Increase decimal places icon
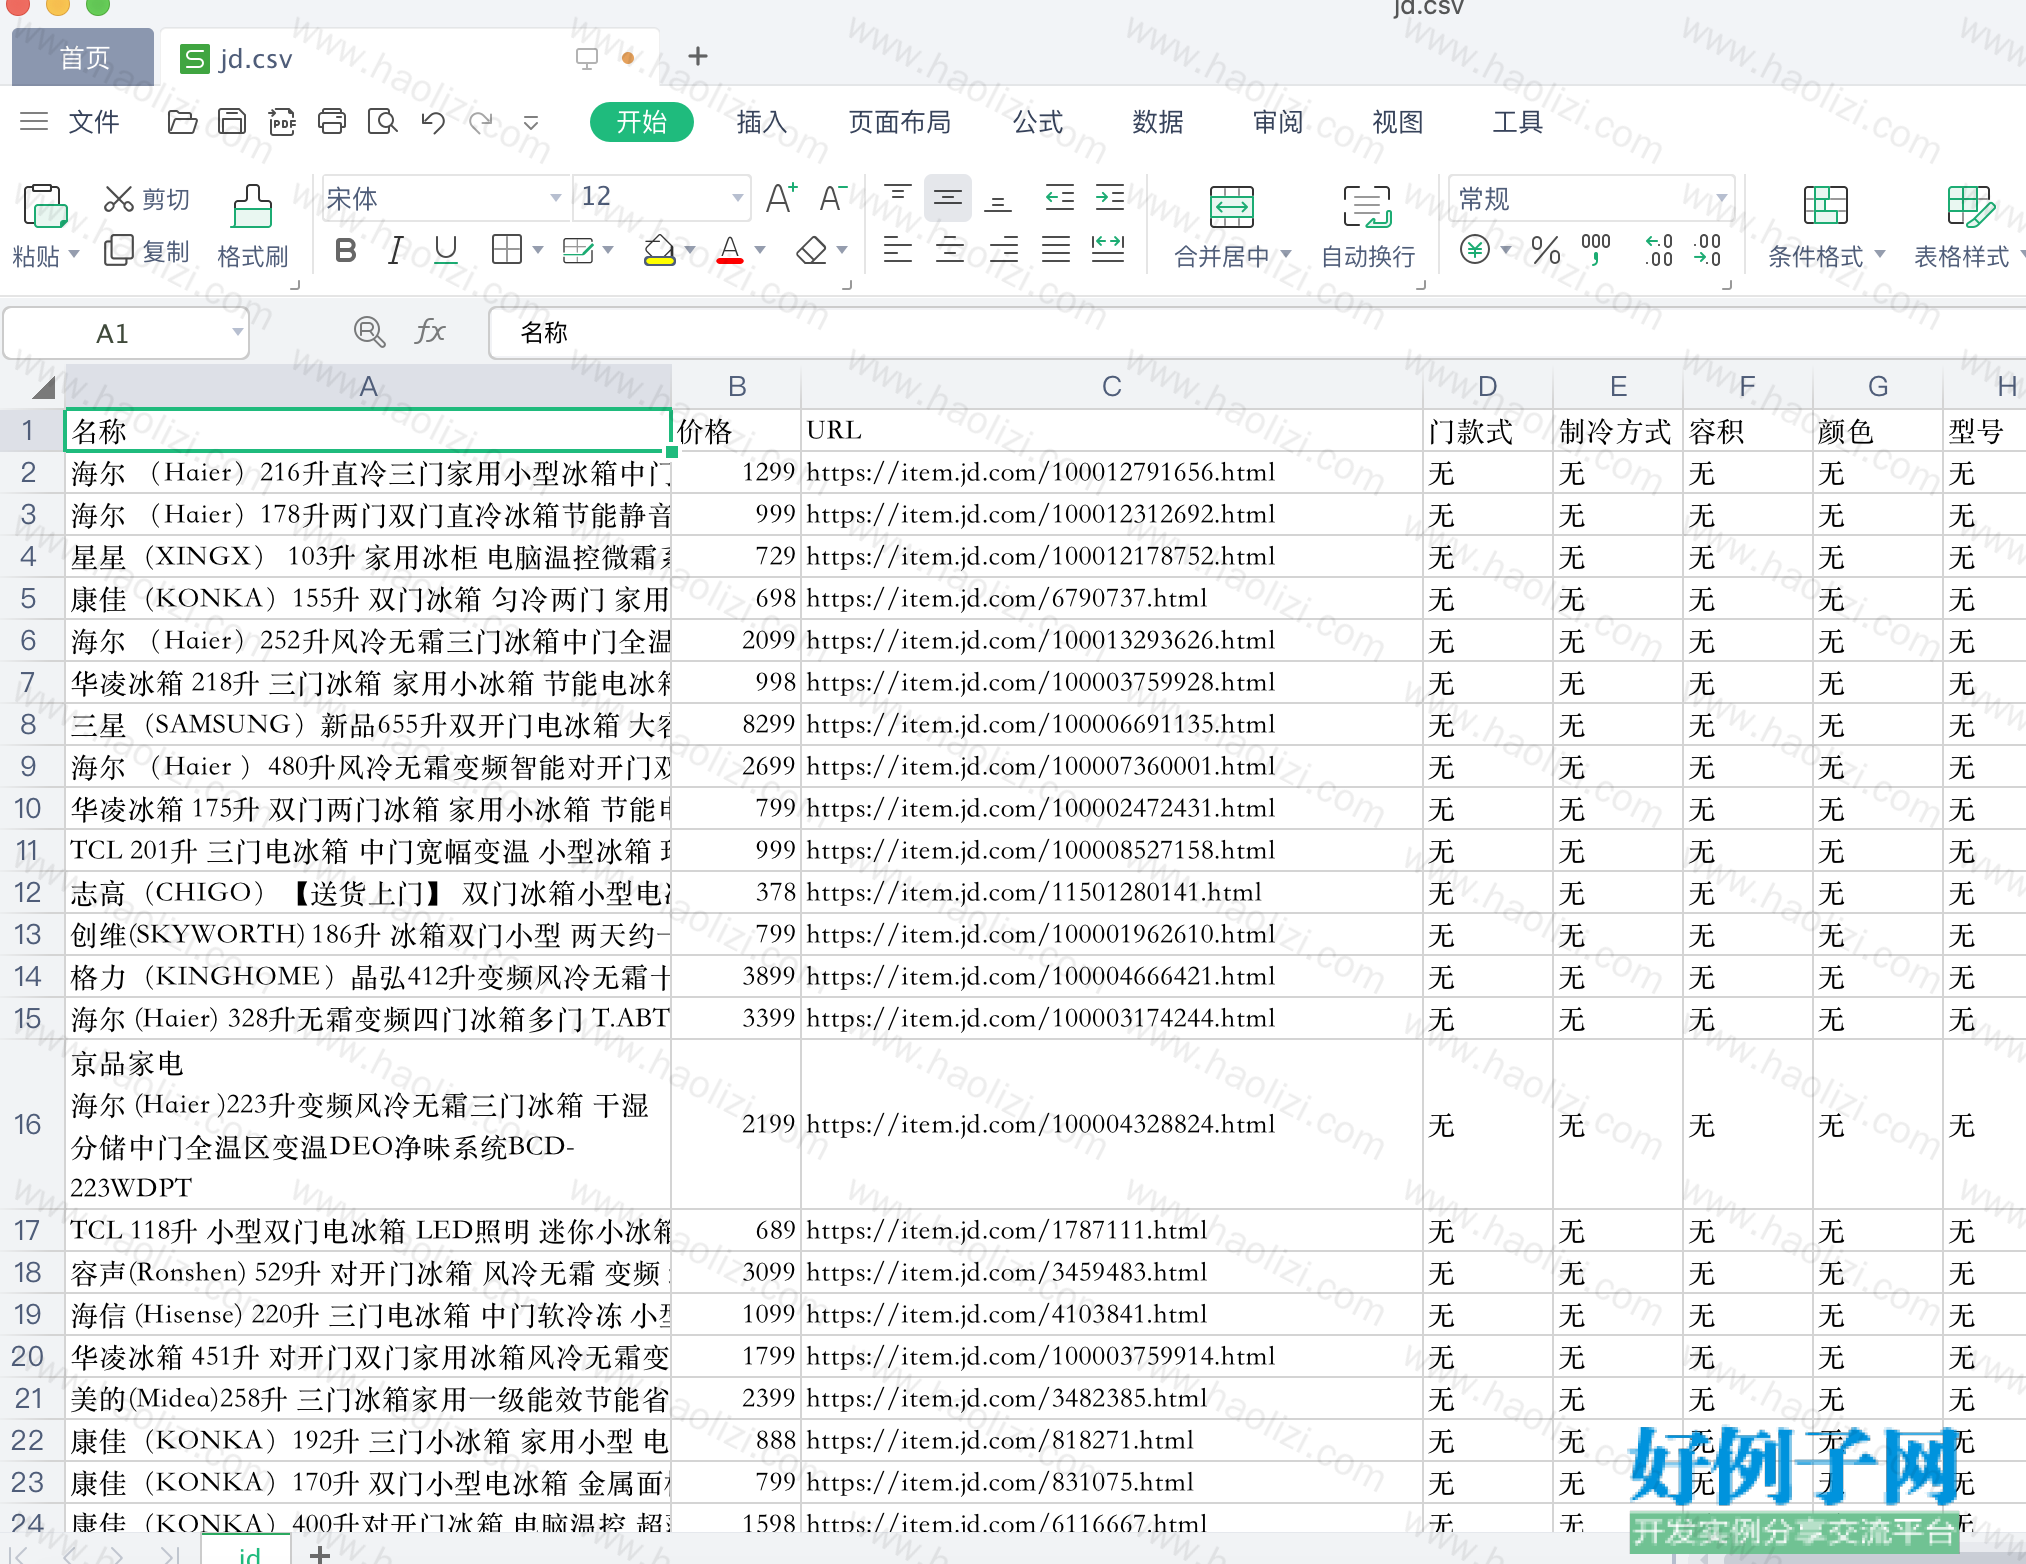The width and height of the screenshot is (2026, 1564). click(x=1659, y=249)
